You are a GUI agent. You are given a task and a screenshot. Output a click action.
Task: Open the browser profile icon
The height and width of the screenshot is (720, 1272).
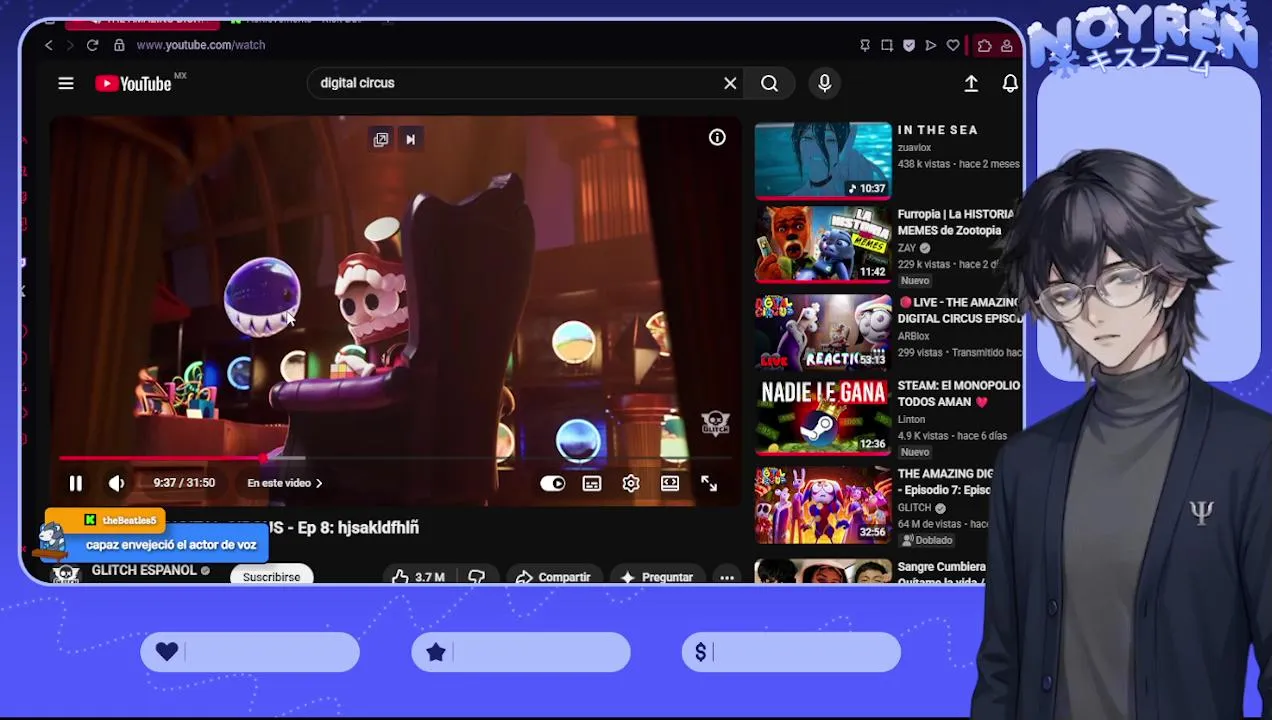pos(1007,45)
